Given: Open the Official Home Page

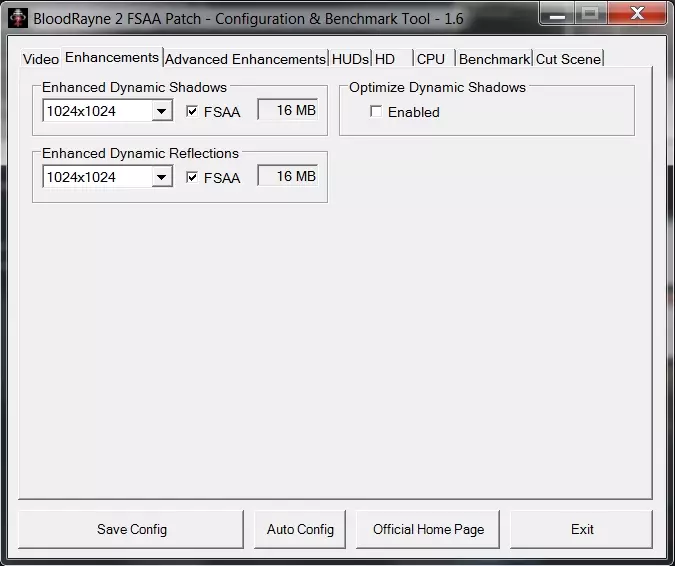Looking at the screenshot, I should point(428,529).
